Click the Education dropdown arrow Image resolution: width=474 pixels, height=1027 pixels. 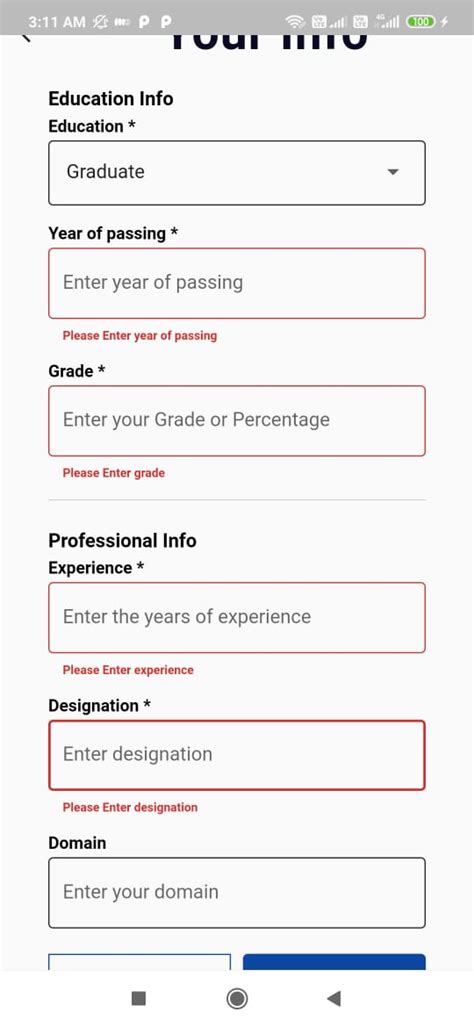click(x=393, y=172)
